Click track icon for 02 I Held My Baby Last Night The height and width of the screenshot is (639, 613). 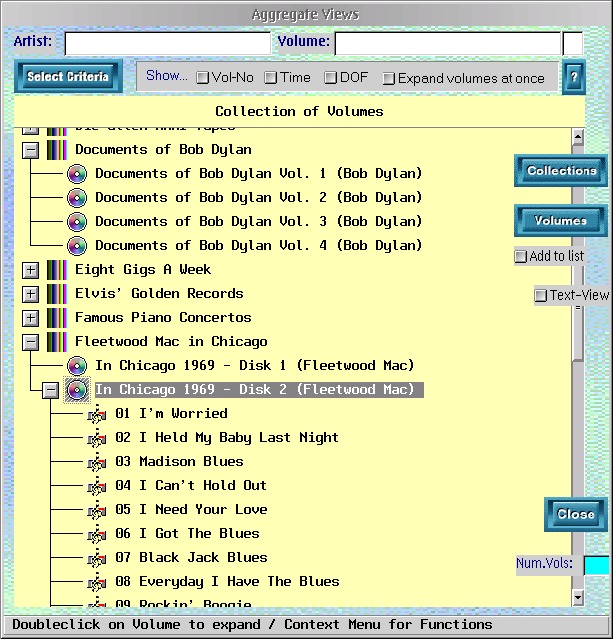tap(97, 438)
